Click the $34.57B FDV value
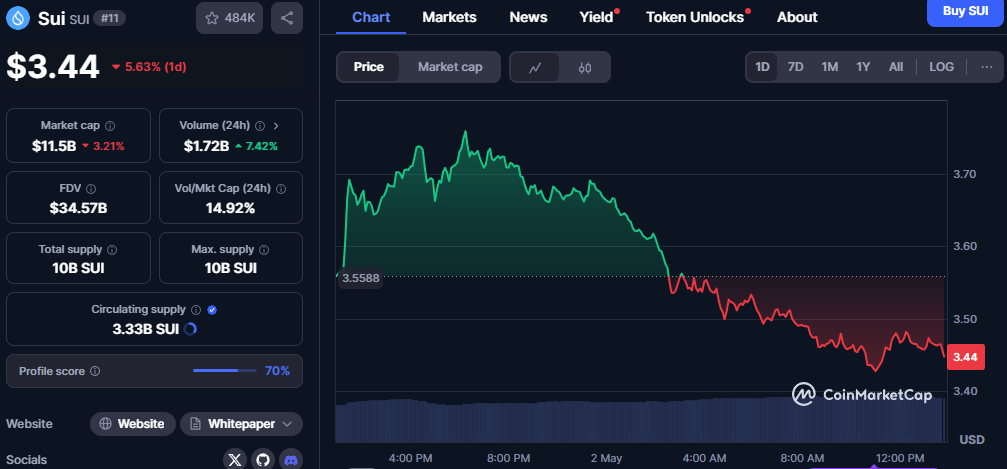 (x=78, y=208)
